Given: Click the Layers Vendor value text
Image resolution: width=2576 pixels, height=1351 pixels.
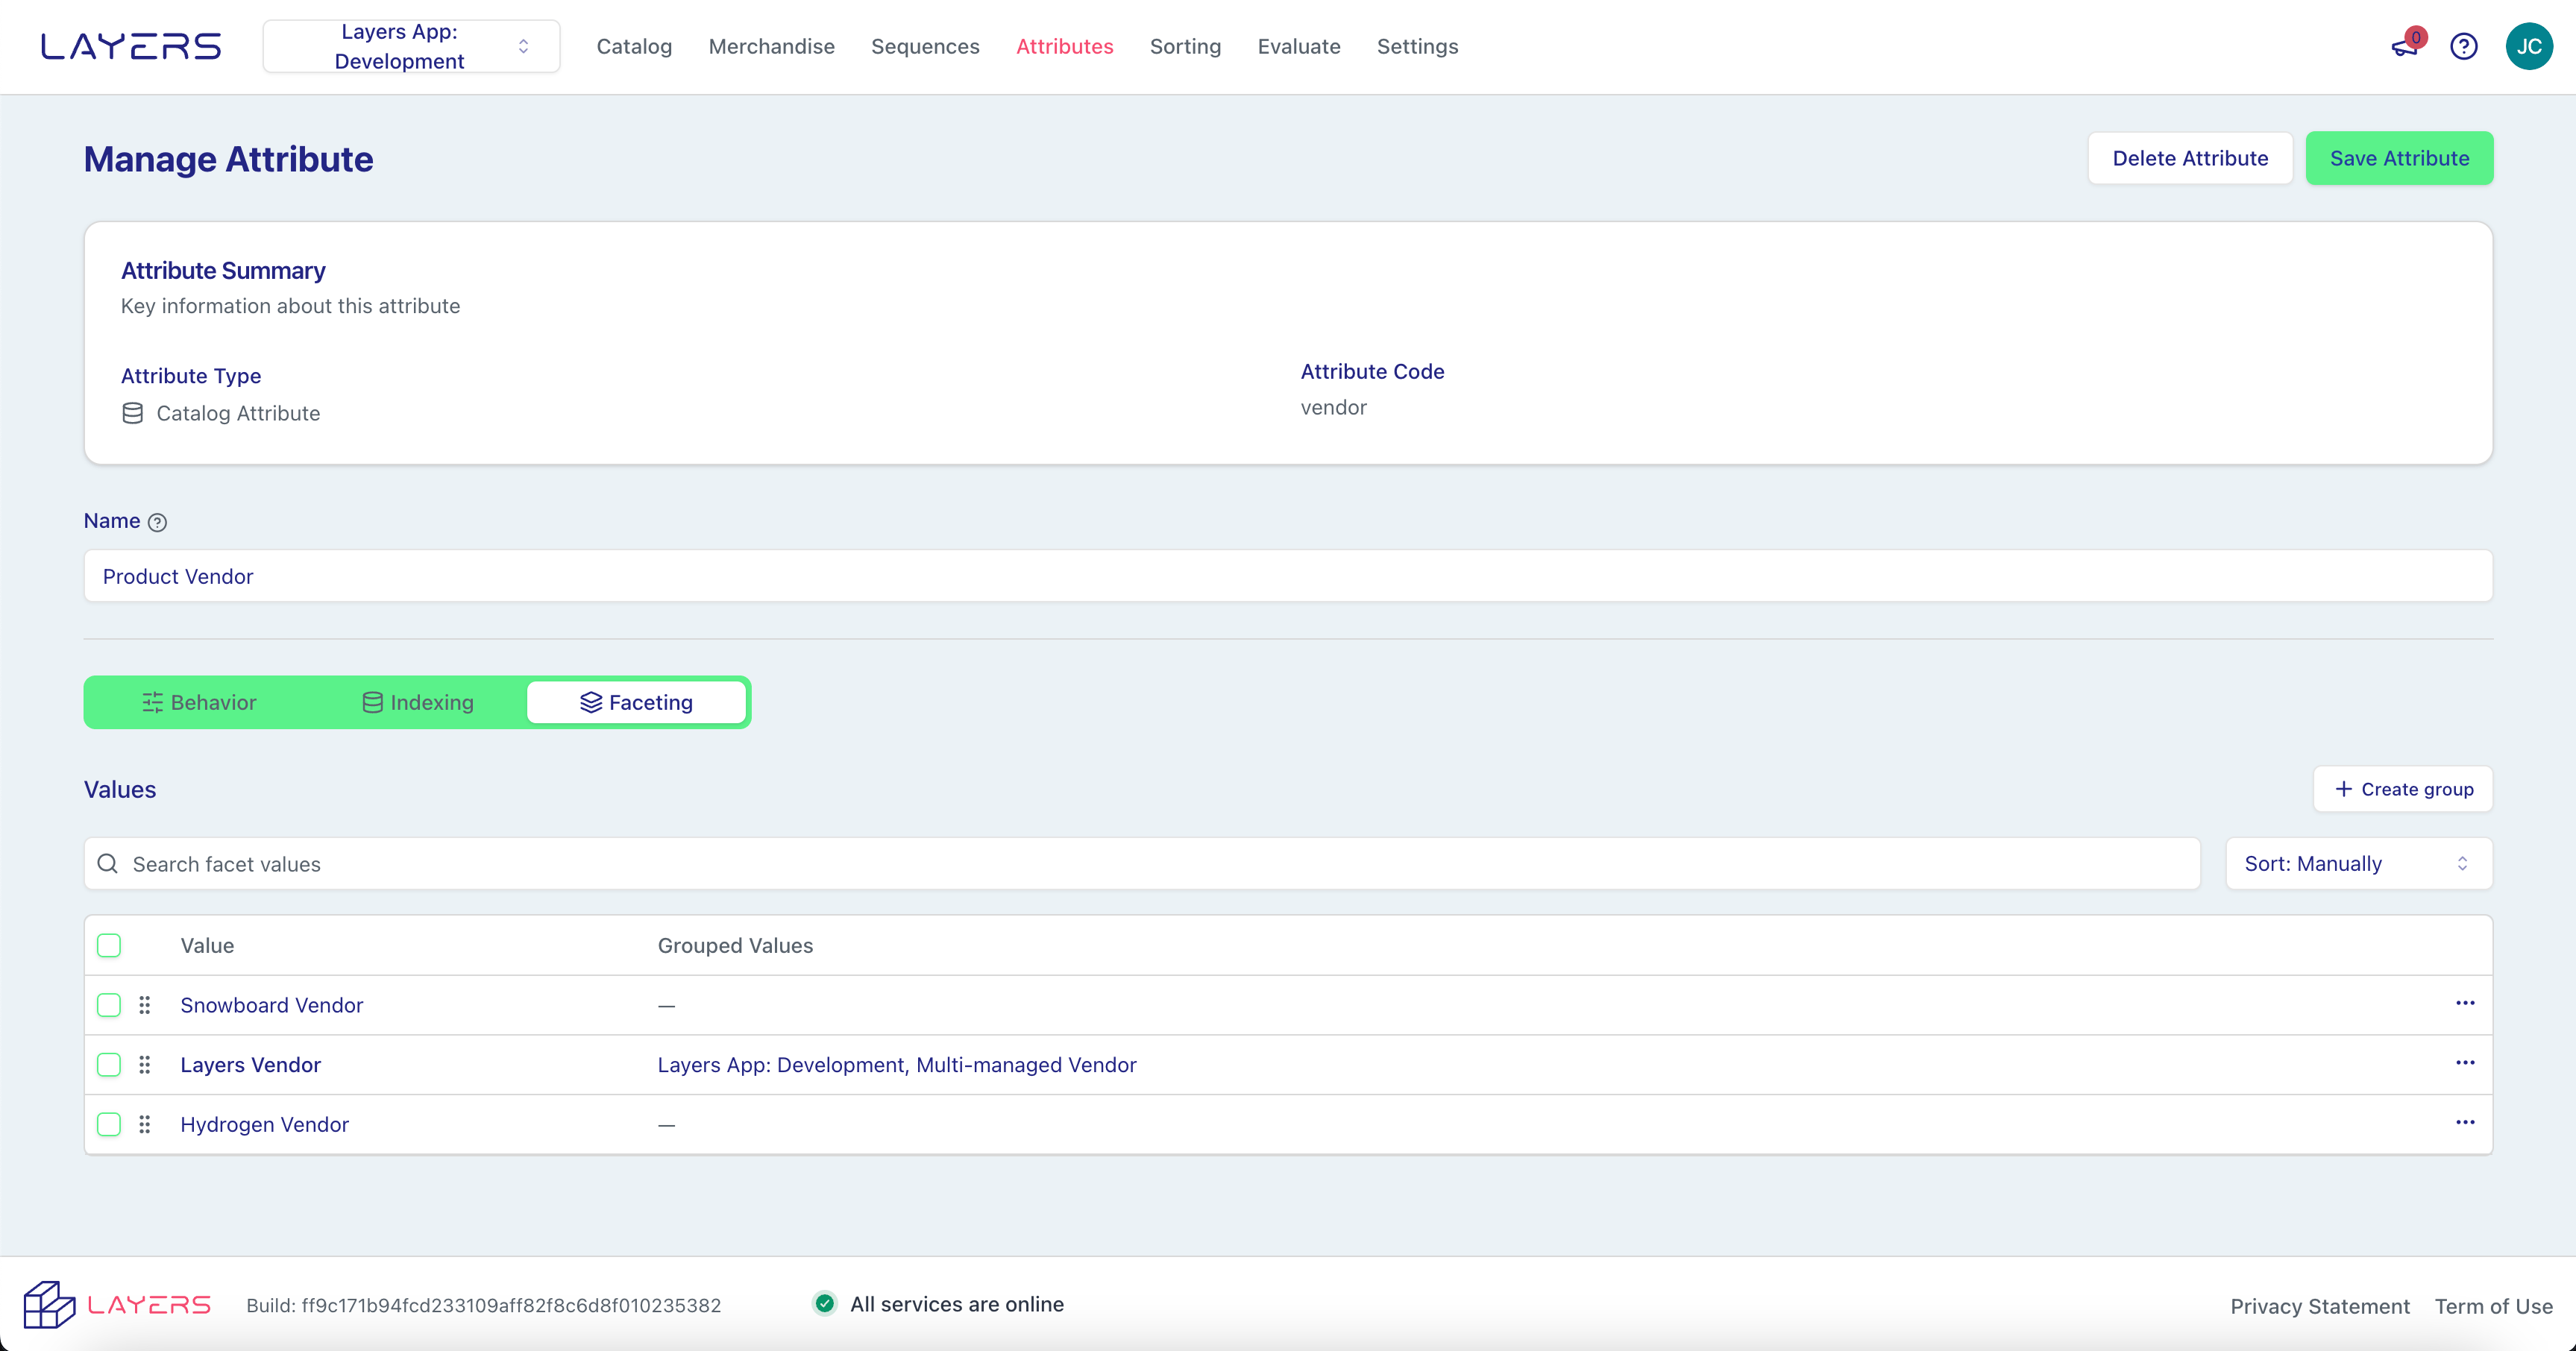Looking at the screenshot, I should pyautogui.click(x=250, y=1065).
